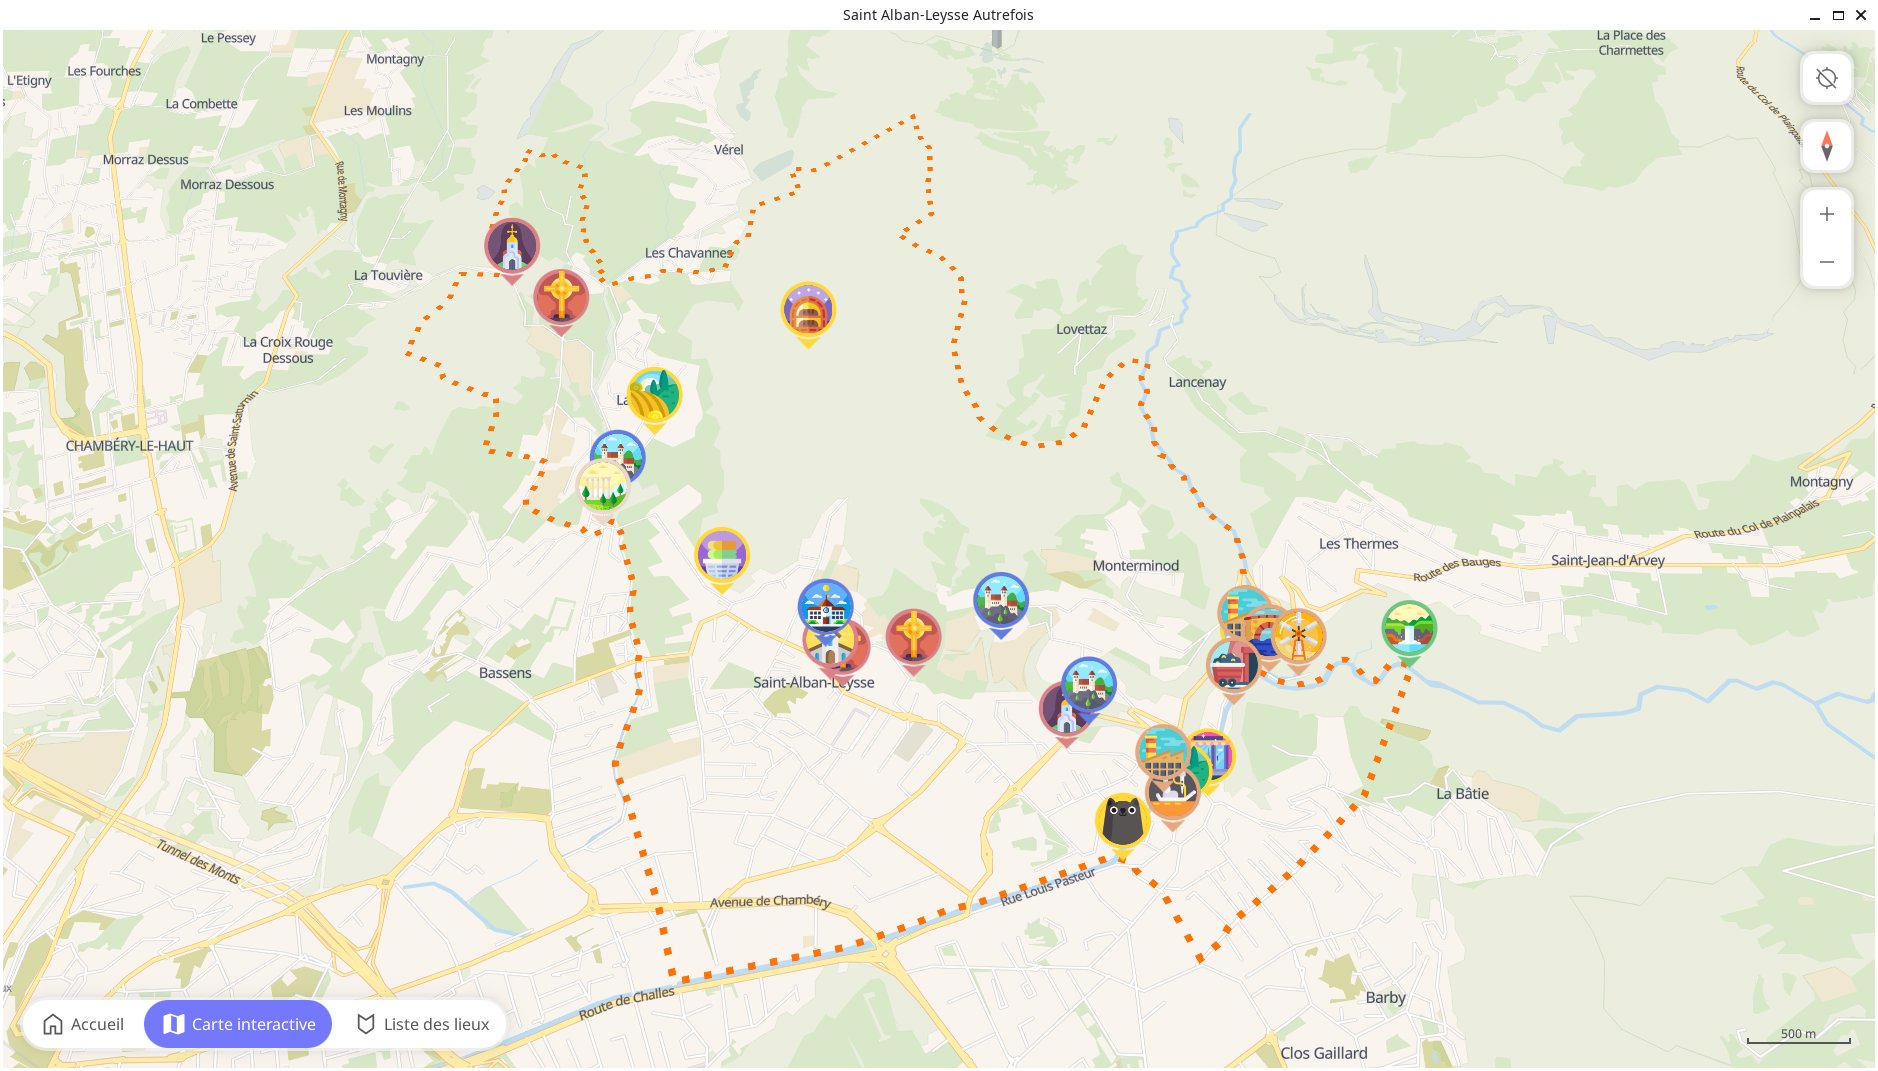Click the black cat map marker
This screenshot has width=1878, height=1071.
pos(1121,823)
